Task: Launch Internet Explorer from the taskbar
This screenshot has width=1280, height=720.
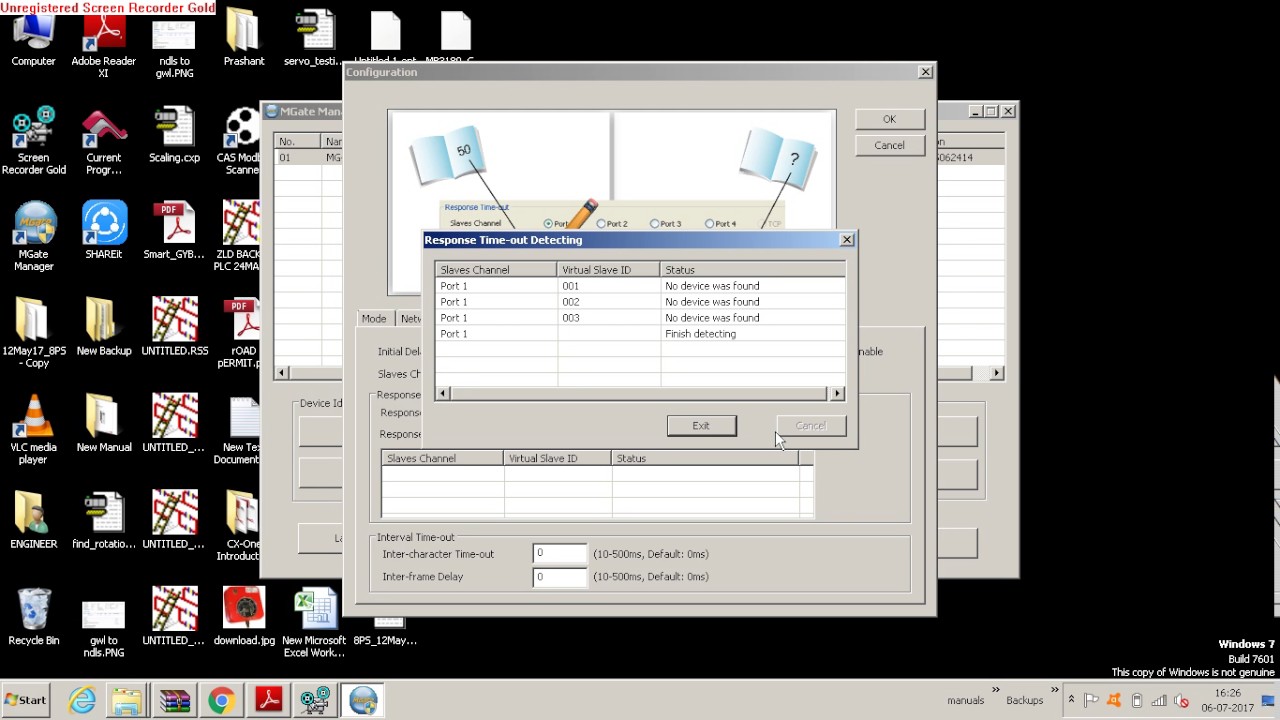Action: (82, 700)
